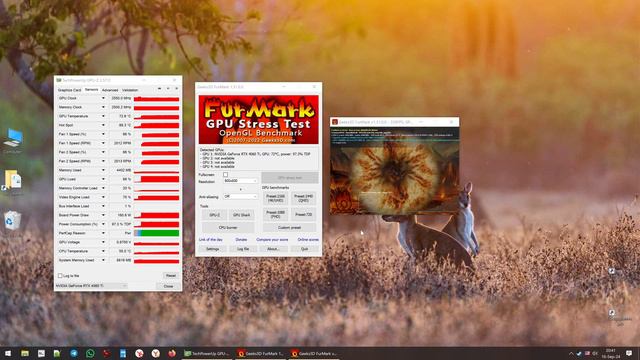Switch to second Geeks3D FurMark taskbar button
Image resolution: width=640 pixels, height=360 pixels.
click(x=315, y=353)
